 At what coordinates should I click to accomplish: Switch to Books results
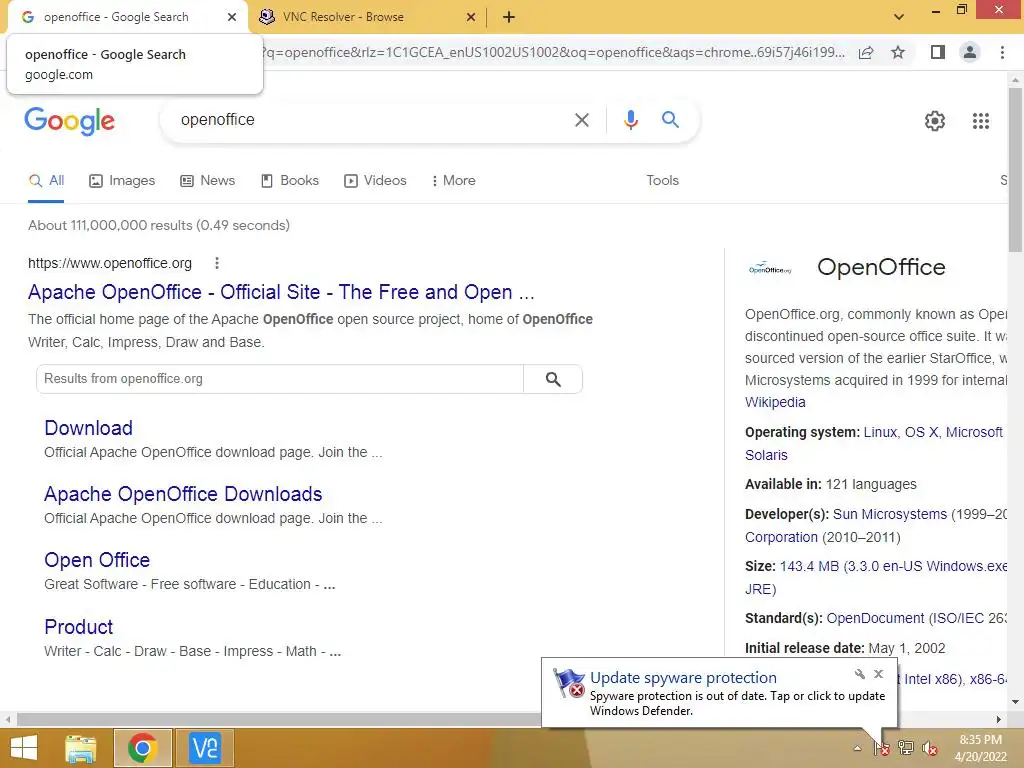pos(289,181)
